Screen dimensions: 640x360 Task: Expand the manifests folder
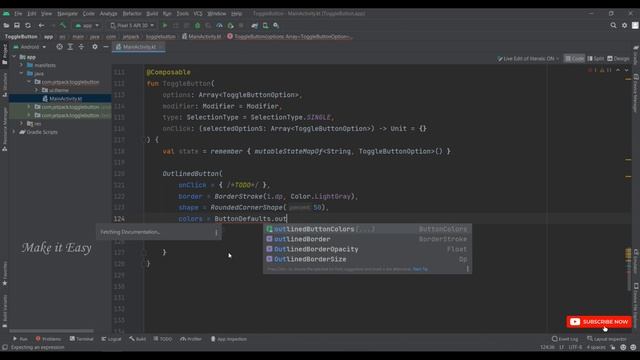pos(22,65)
